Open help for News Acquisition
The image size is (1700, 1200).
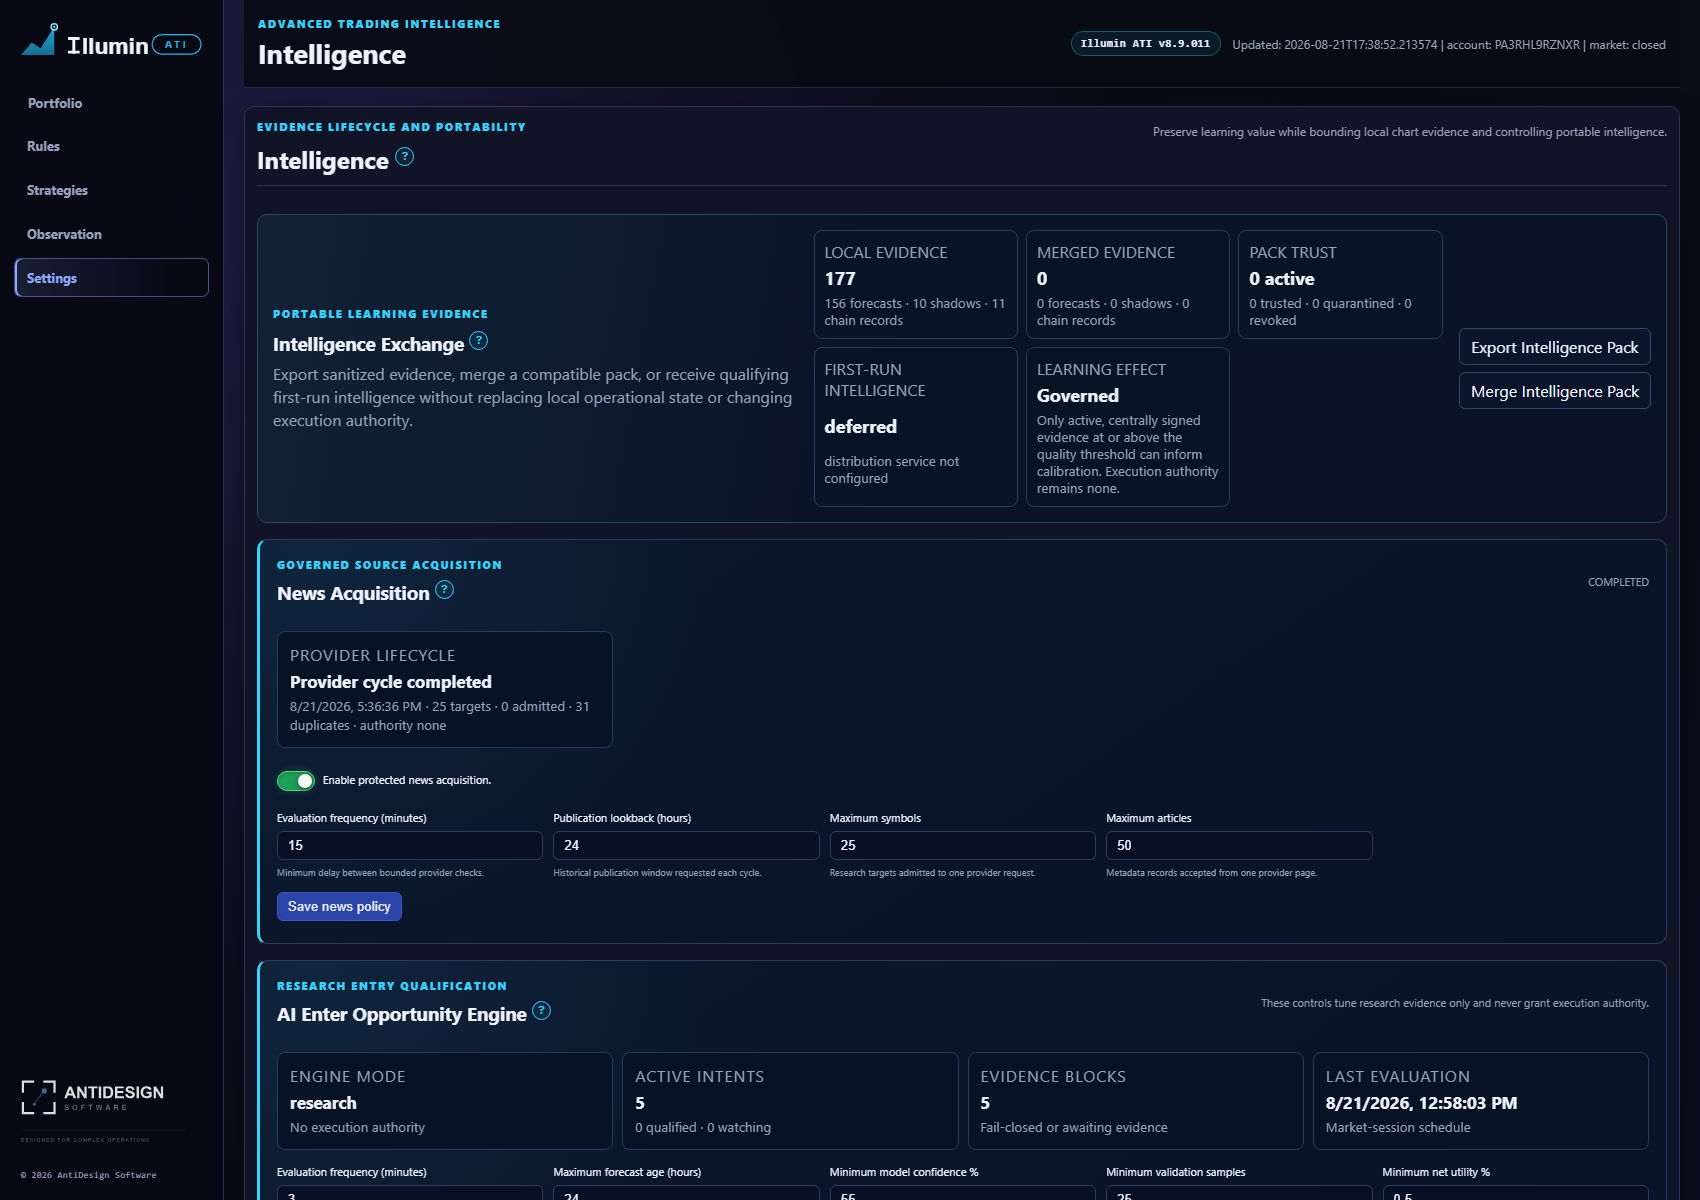pos(445,590)
